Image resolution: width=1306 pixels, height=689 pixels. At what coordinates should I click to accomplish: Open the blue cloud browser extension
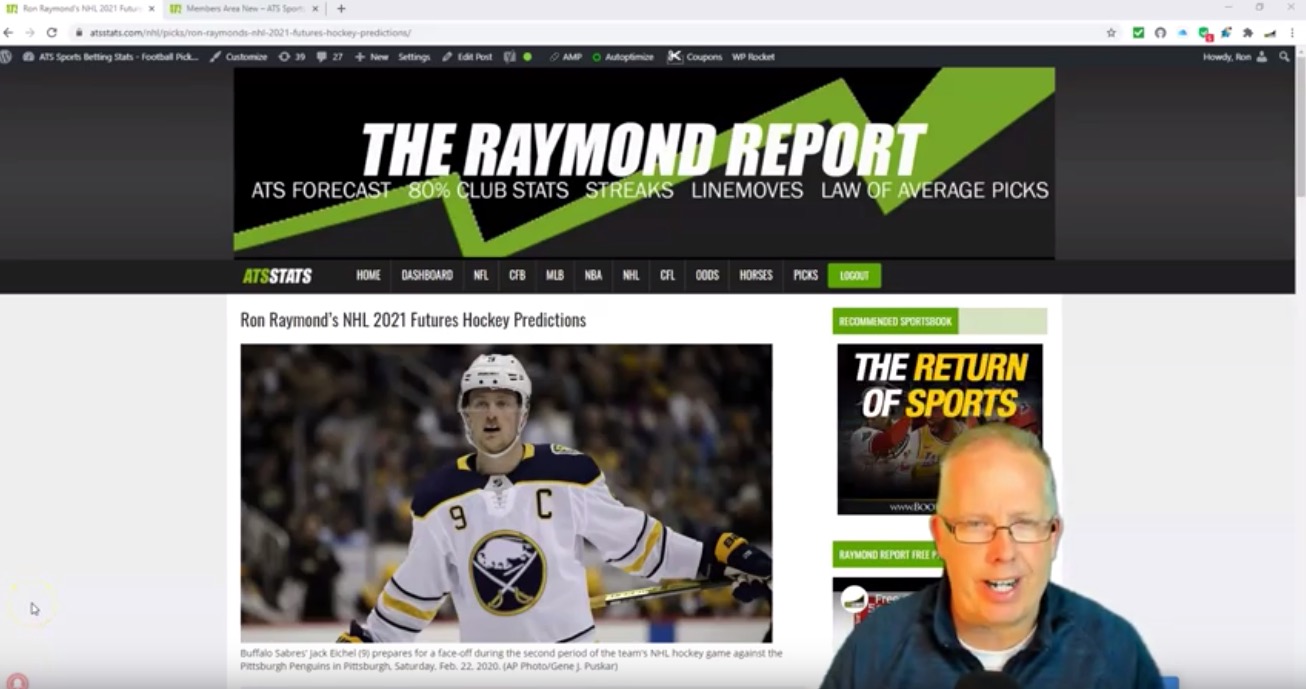pyautogui.click(x=1182, y=32)
